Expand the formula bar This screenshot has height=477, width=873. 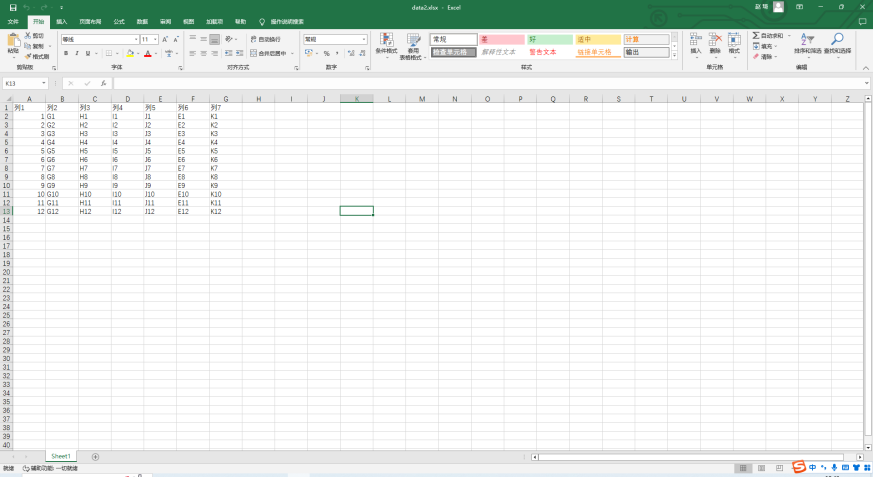pyautogui.click(x=866, y=83)
